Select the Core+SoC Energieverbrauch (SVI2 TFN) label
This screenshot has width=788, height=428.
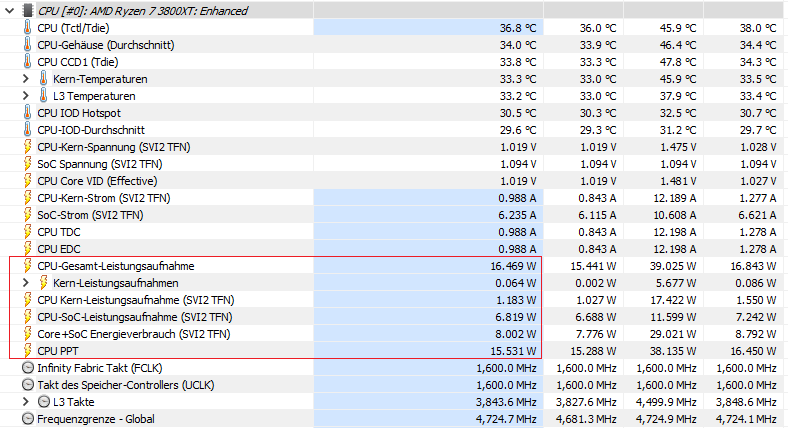click(x=134, y=334)
